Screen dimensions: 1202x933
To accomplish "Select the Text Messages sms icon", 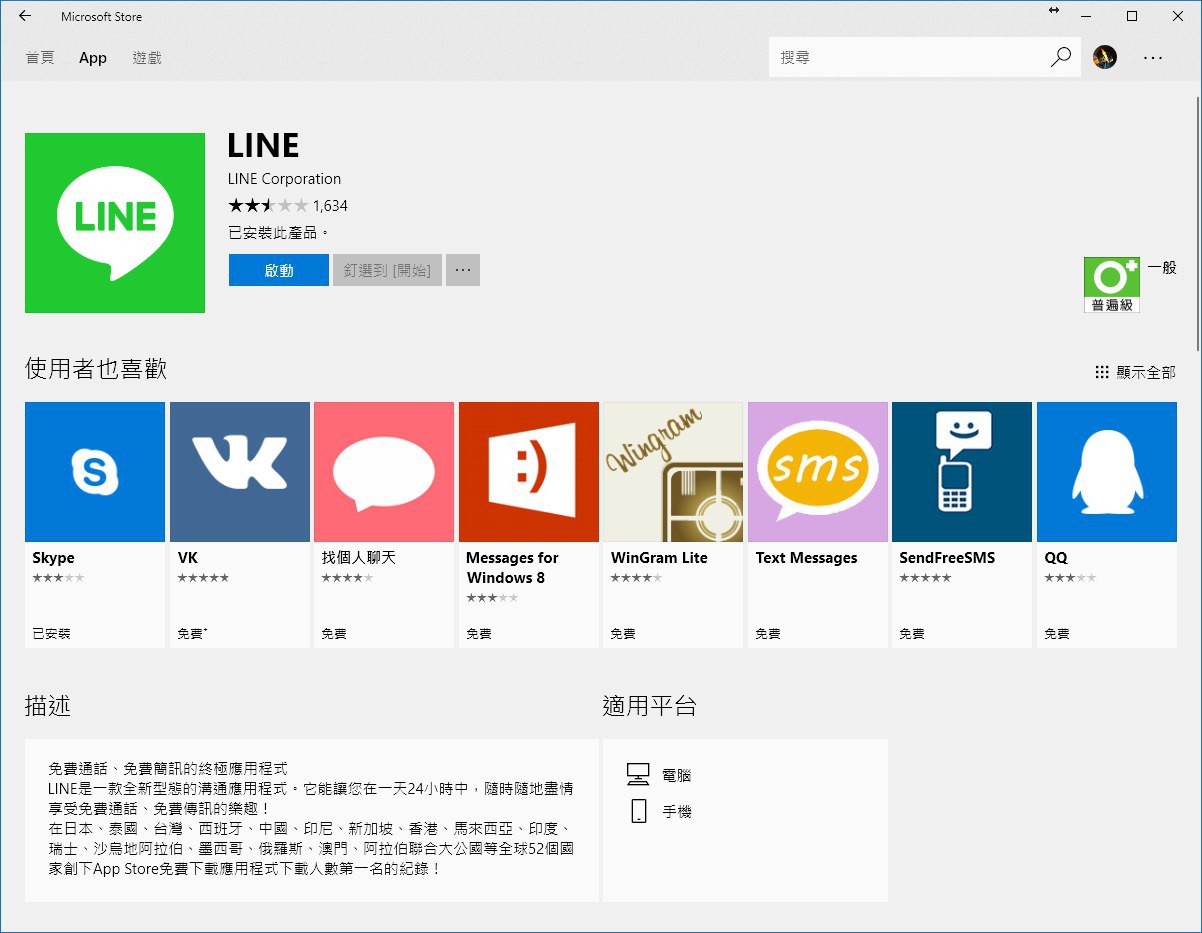I will click(x=817, y=472).
